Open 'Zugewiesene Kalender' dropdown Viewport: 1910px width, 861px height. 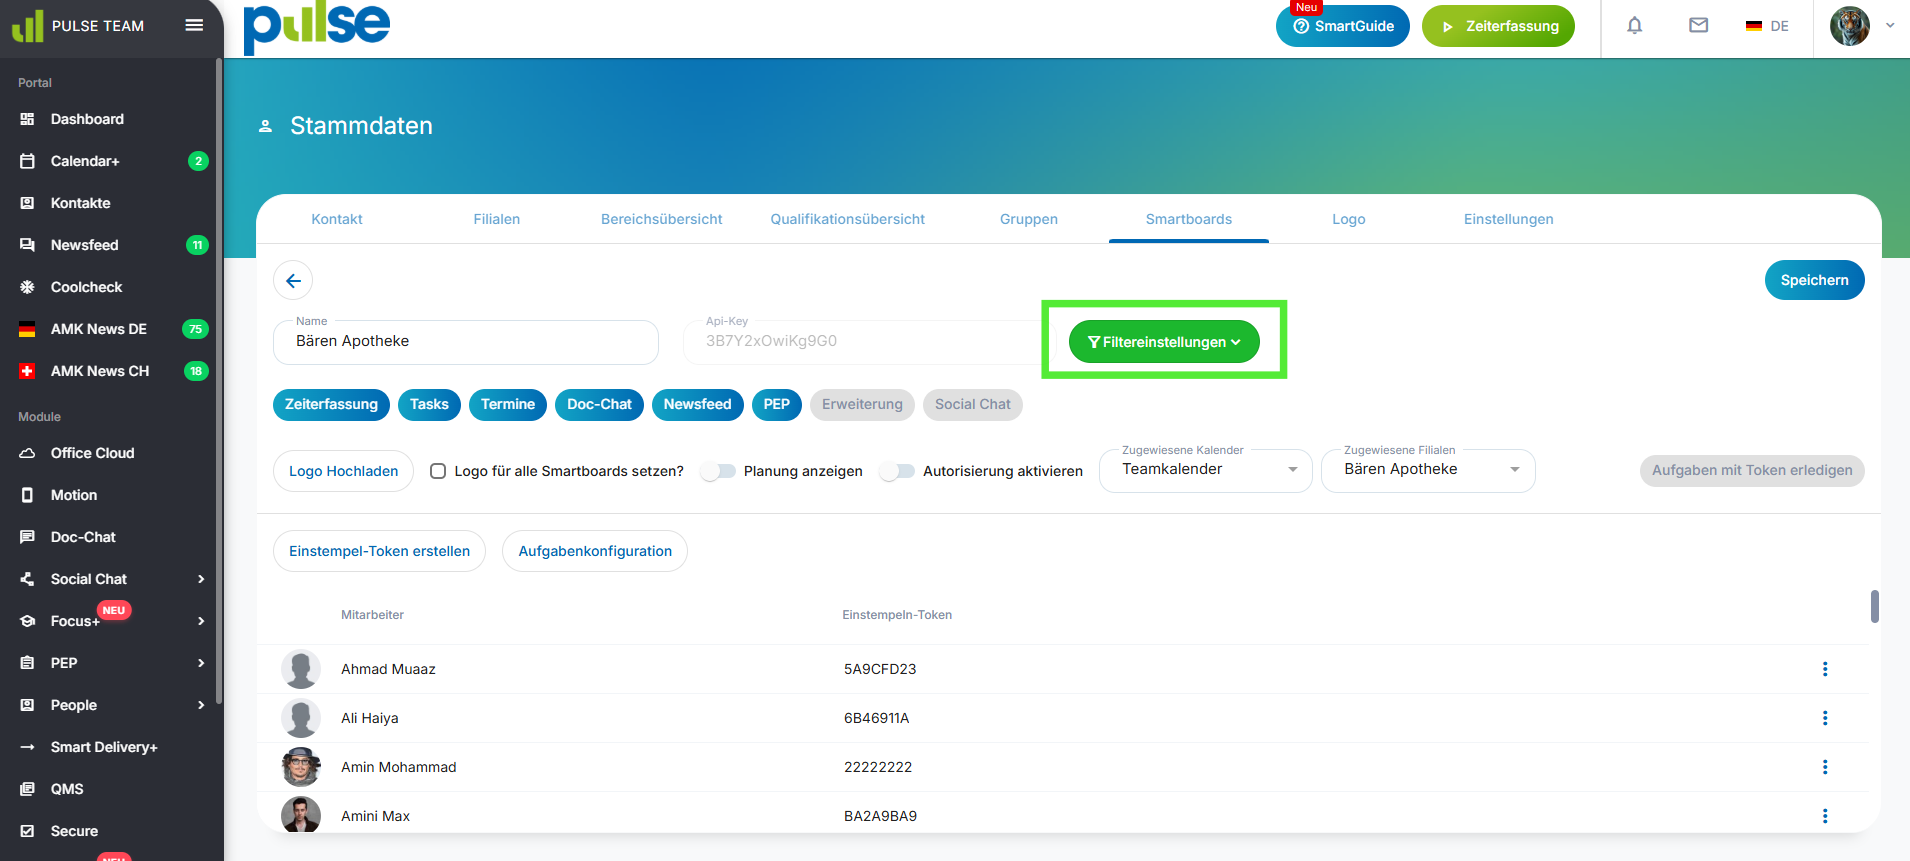point(1206,471)
